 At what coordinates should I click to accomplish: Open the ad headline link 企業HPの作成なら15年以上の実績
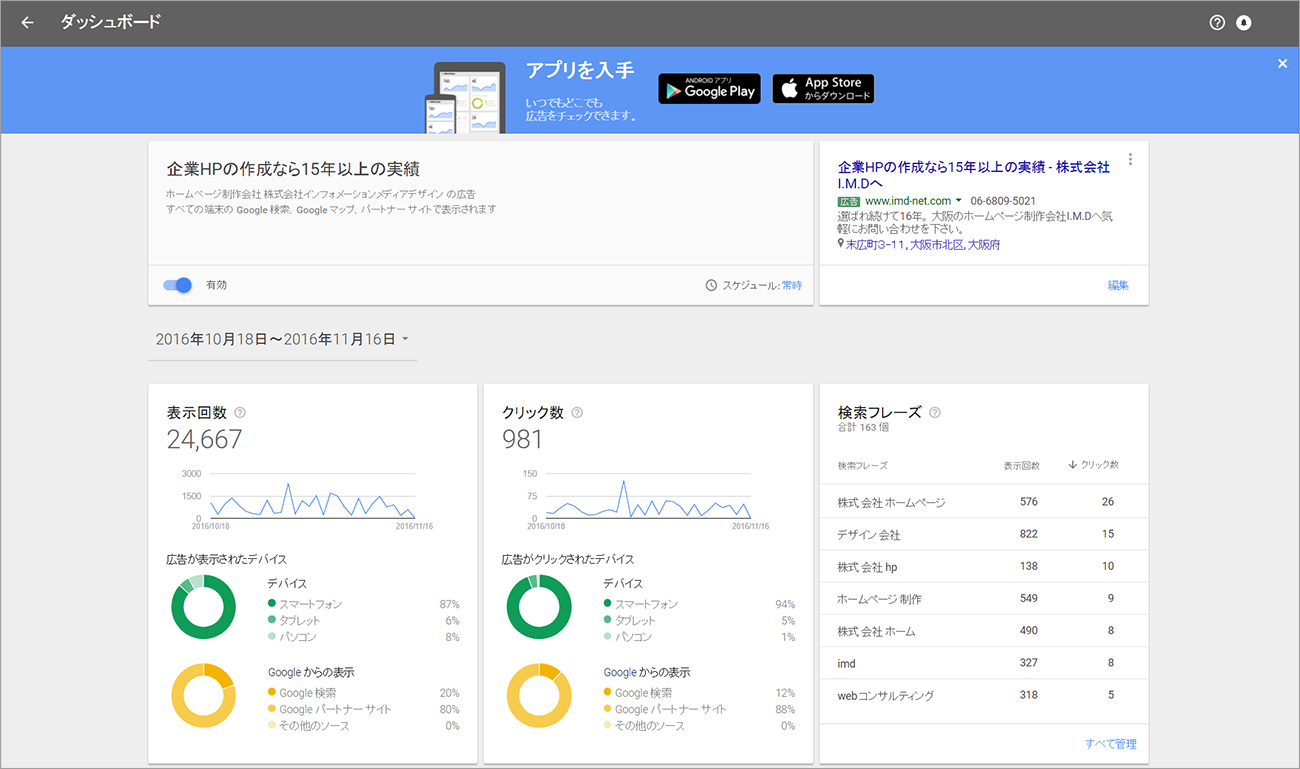tap(973, 175)
